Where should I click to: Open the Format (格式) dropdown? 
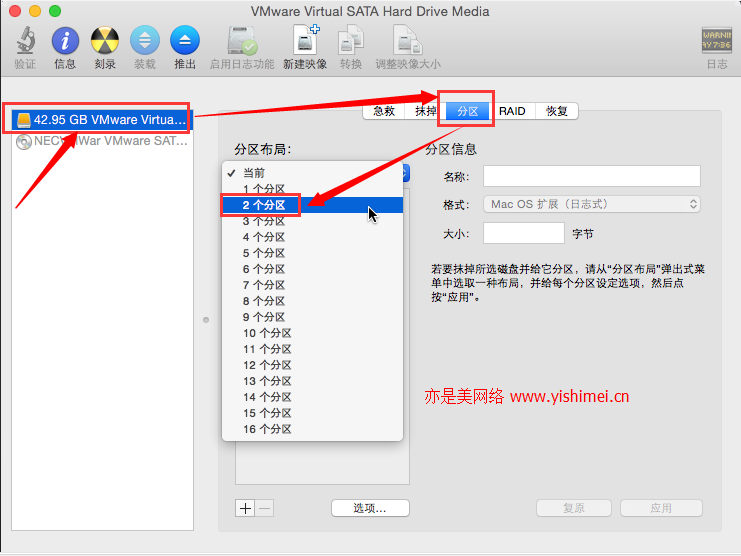(592, 205)
